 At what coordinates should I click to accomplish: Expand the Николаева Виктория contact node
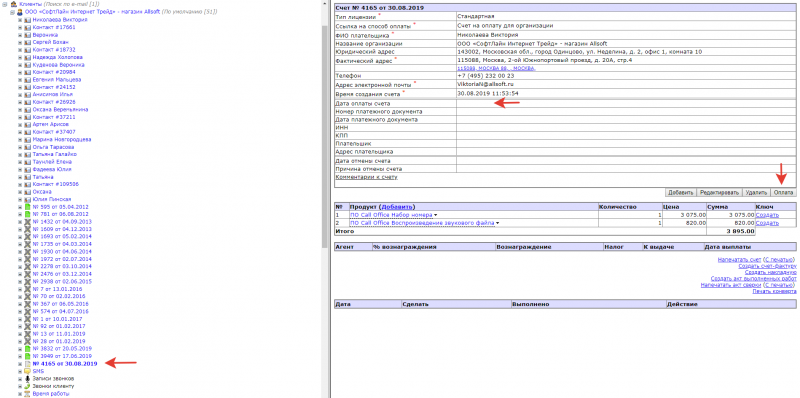(20, 20)
